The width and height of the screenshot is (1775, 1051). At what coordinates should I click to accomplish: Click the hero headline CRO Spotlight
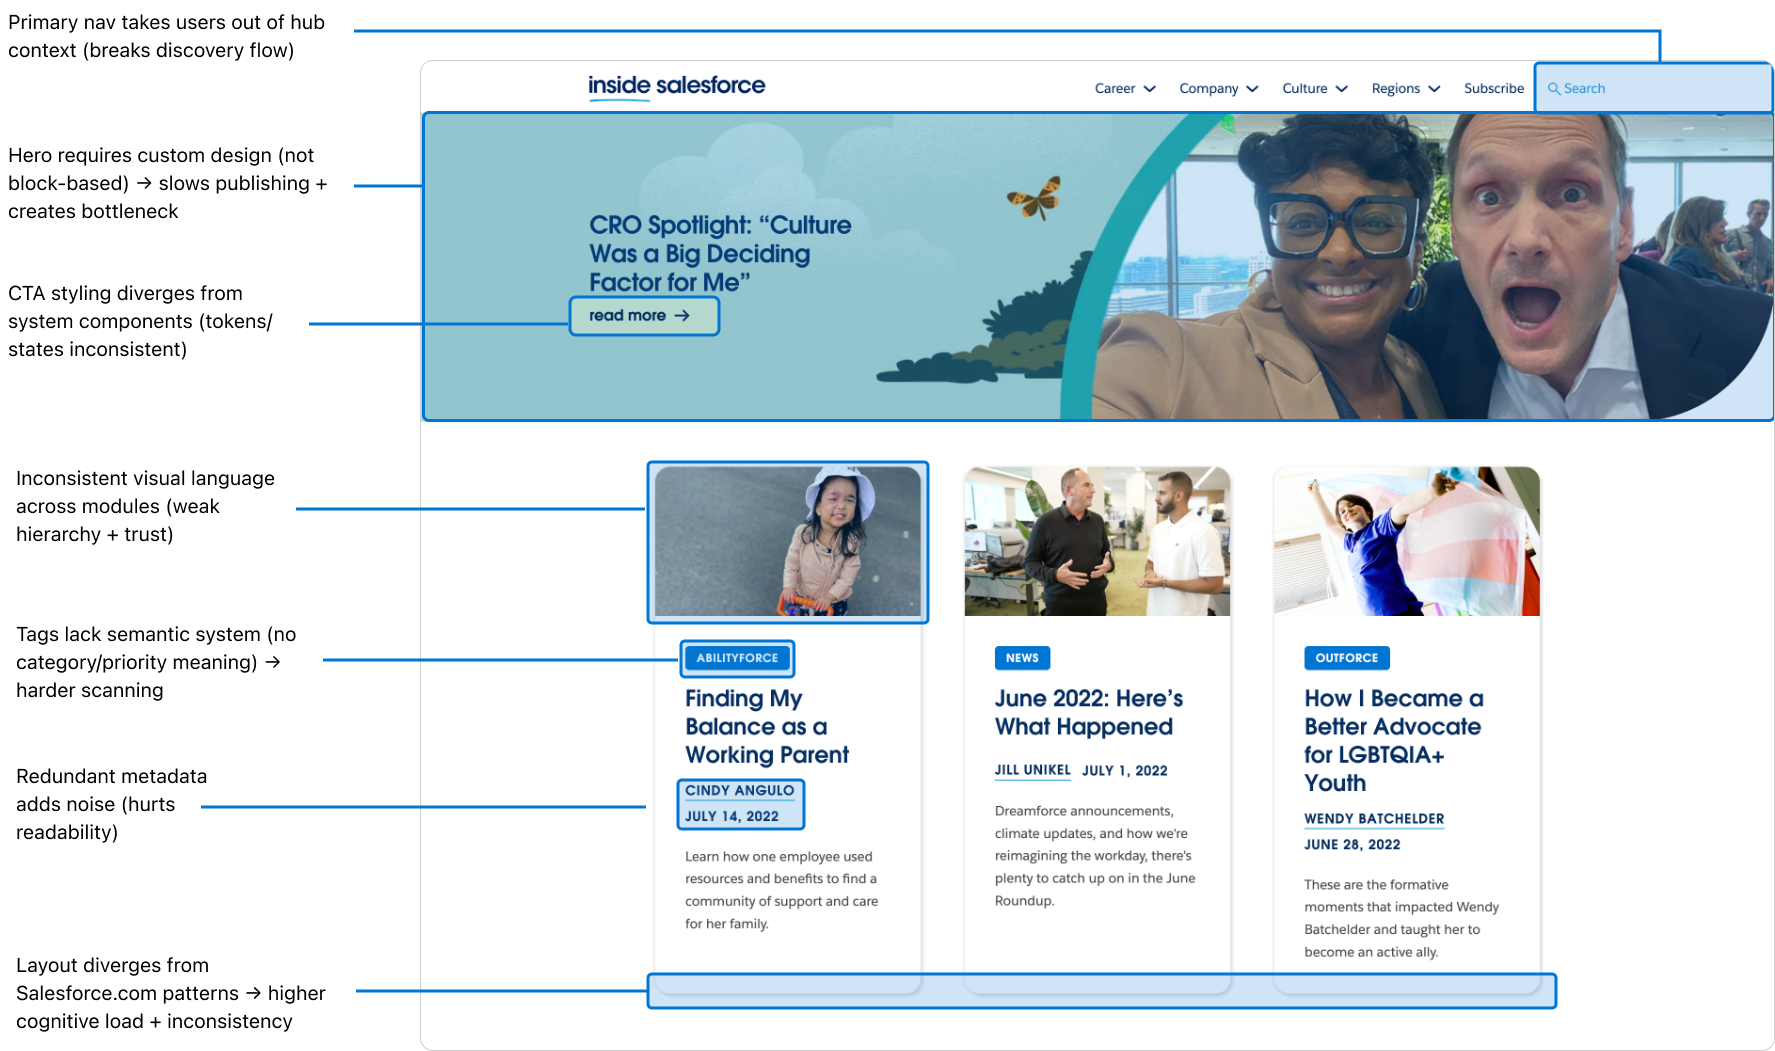pyautogui.click(x=720, y=254)
